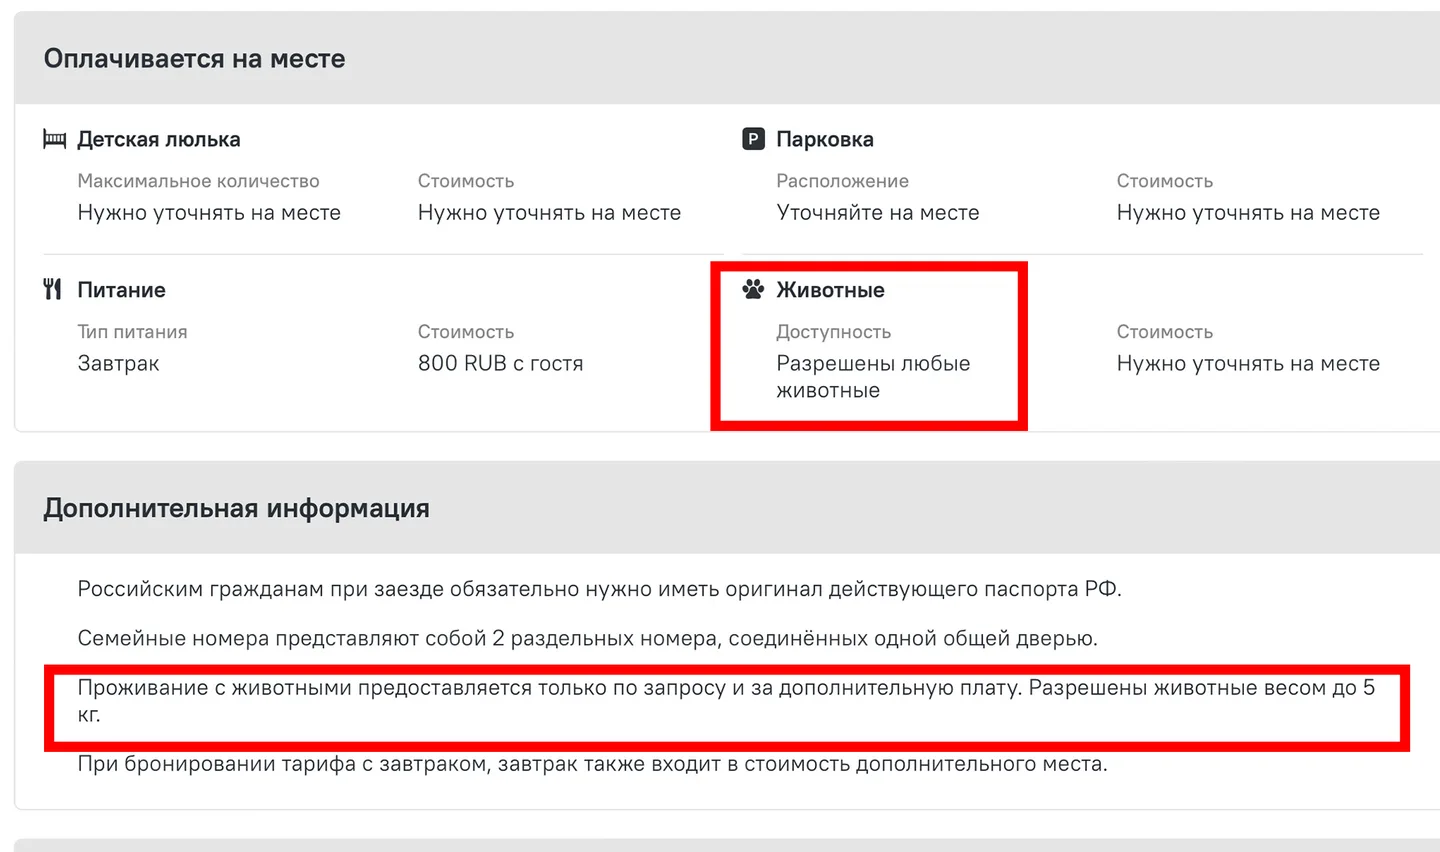Select the Животные heading

[831, 290]
